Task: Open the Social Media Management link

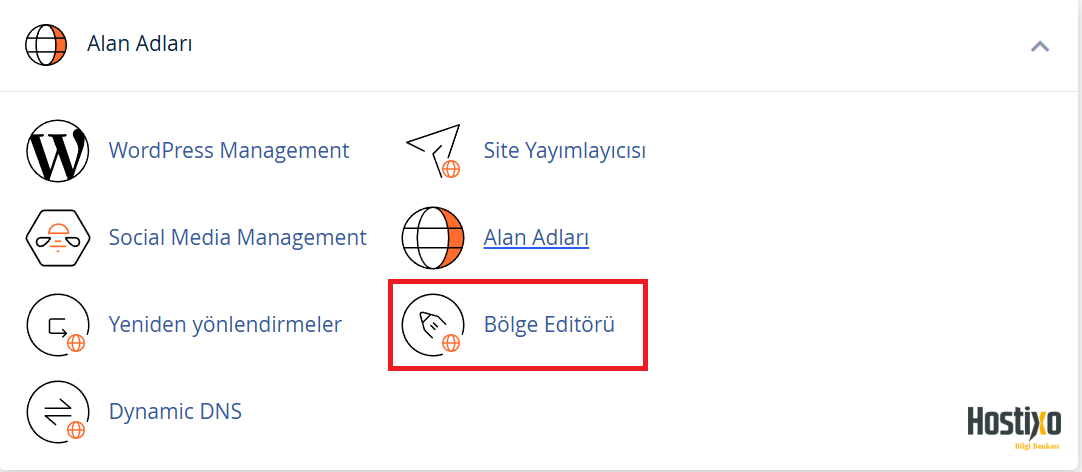Action: (237, 238)
